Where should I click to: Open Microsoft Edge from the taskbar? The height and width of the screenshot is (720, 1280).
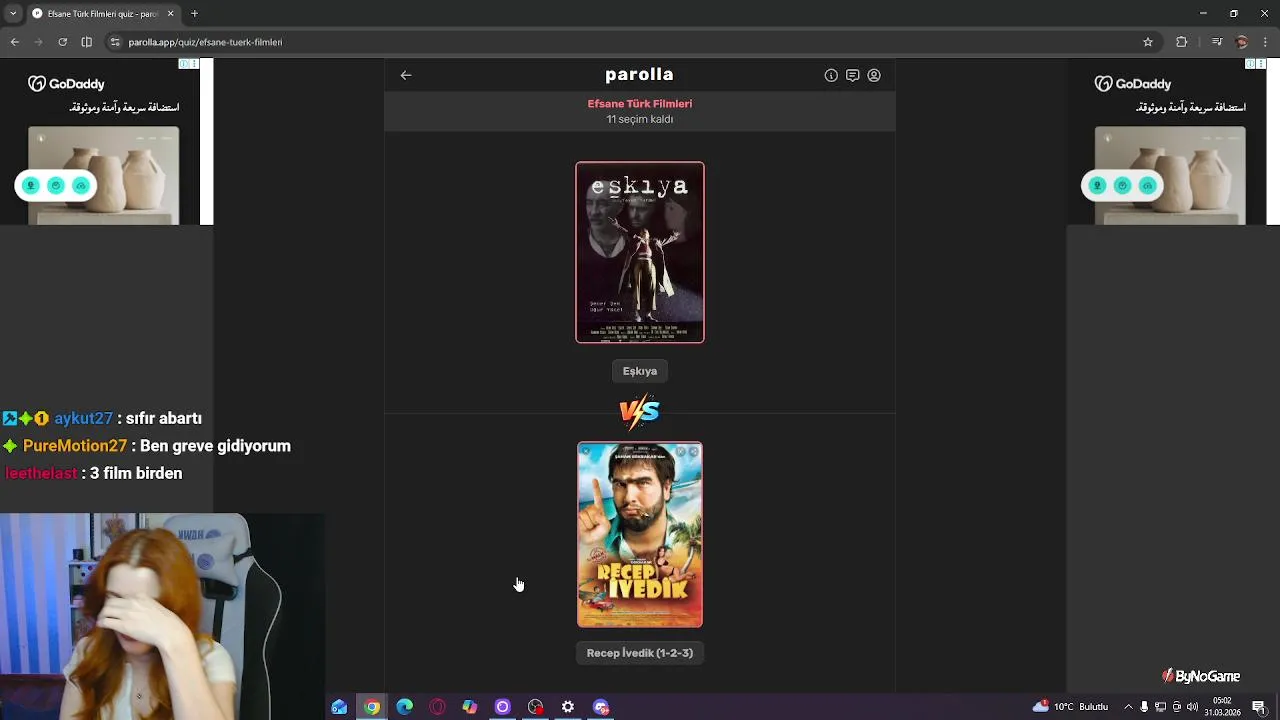(x=405, y=707)
